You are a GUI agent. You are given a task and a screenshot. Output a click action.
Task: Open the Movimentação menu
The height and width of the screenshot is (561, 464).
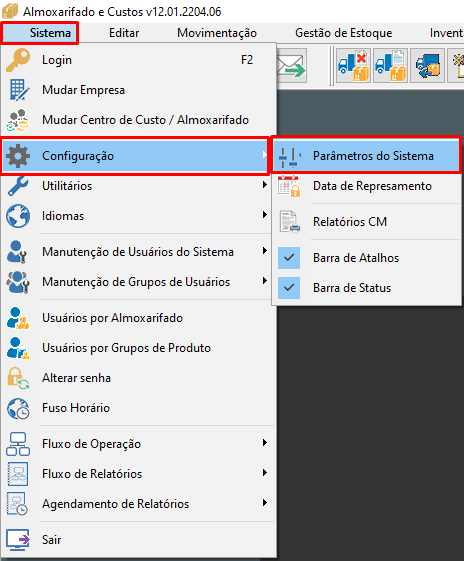pyautogui.click(x=217, y=33)
